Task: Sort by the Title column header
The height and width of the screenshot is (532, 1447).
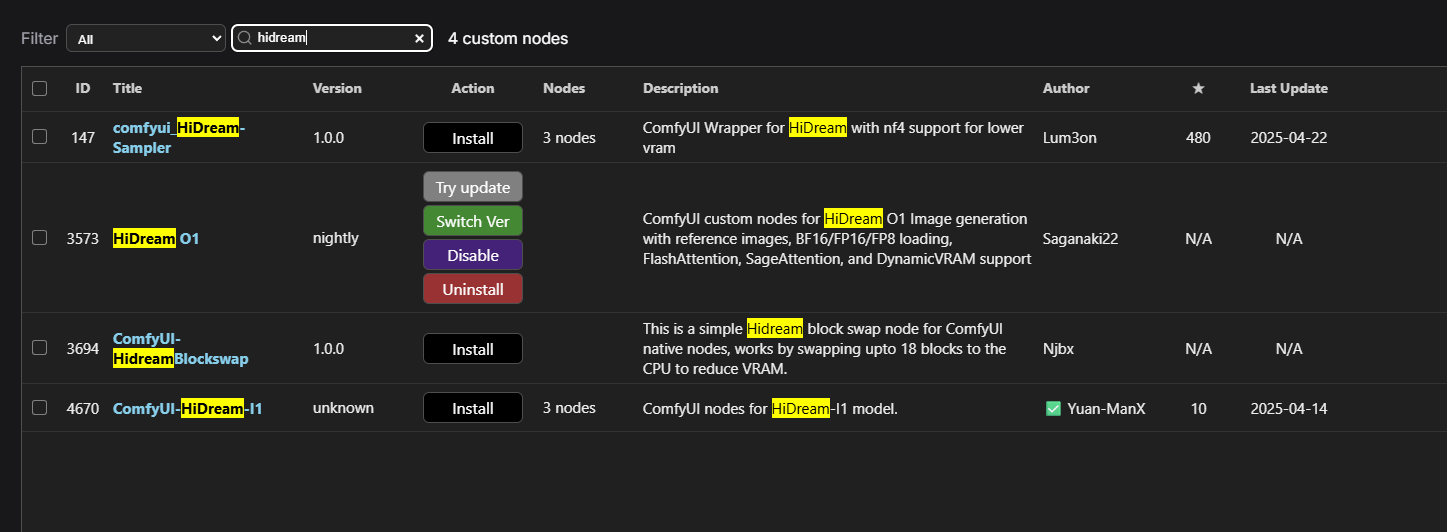Action: pos(128,88)
